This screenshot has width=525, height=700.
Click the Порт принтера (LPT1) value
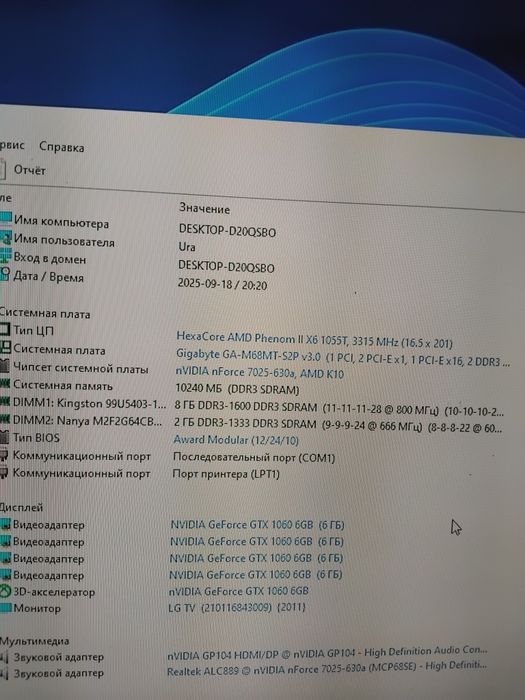point(226,474)
